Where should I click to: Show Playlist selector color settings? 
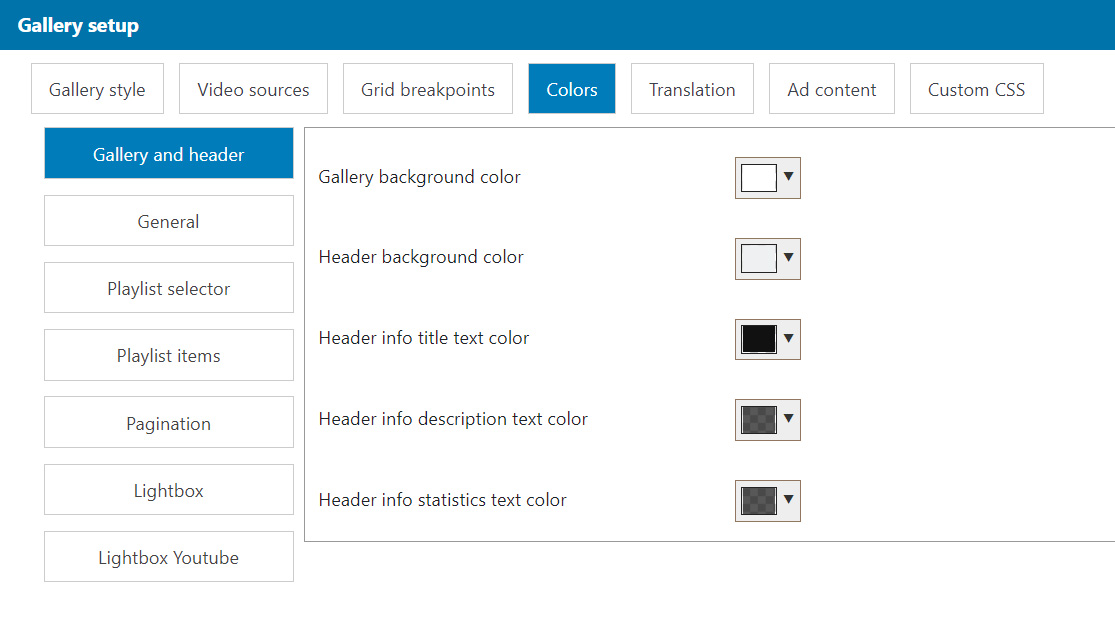169,288
